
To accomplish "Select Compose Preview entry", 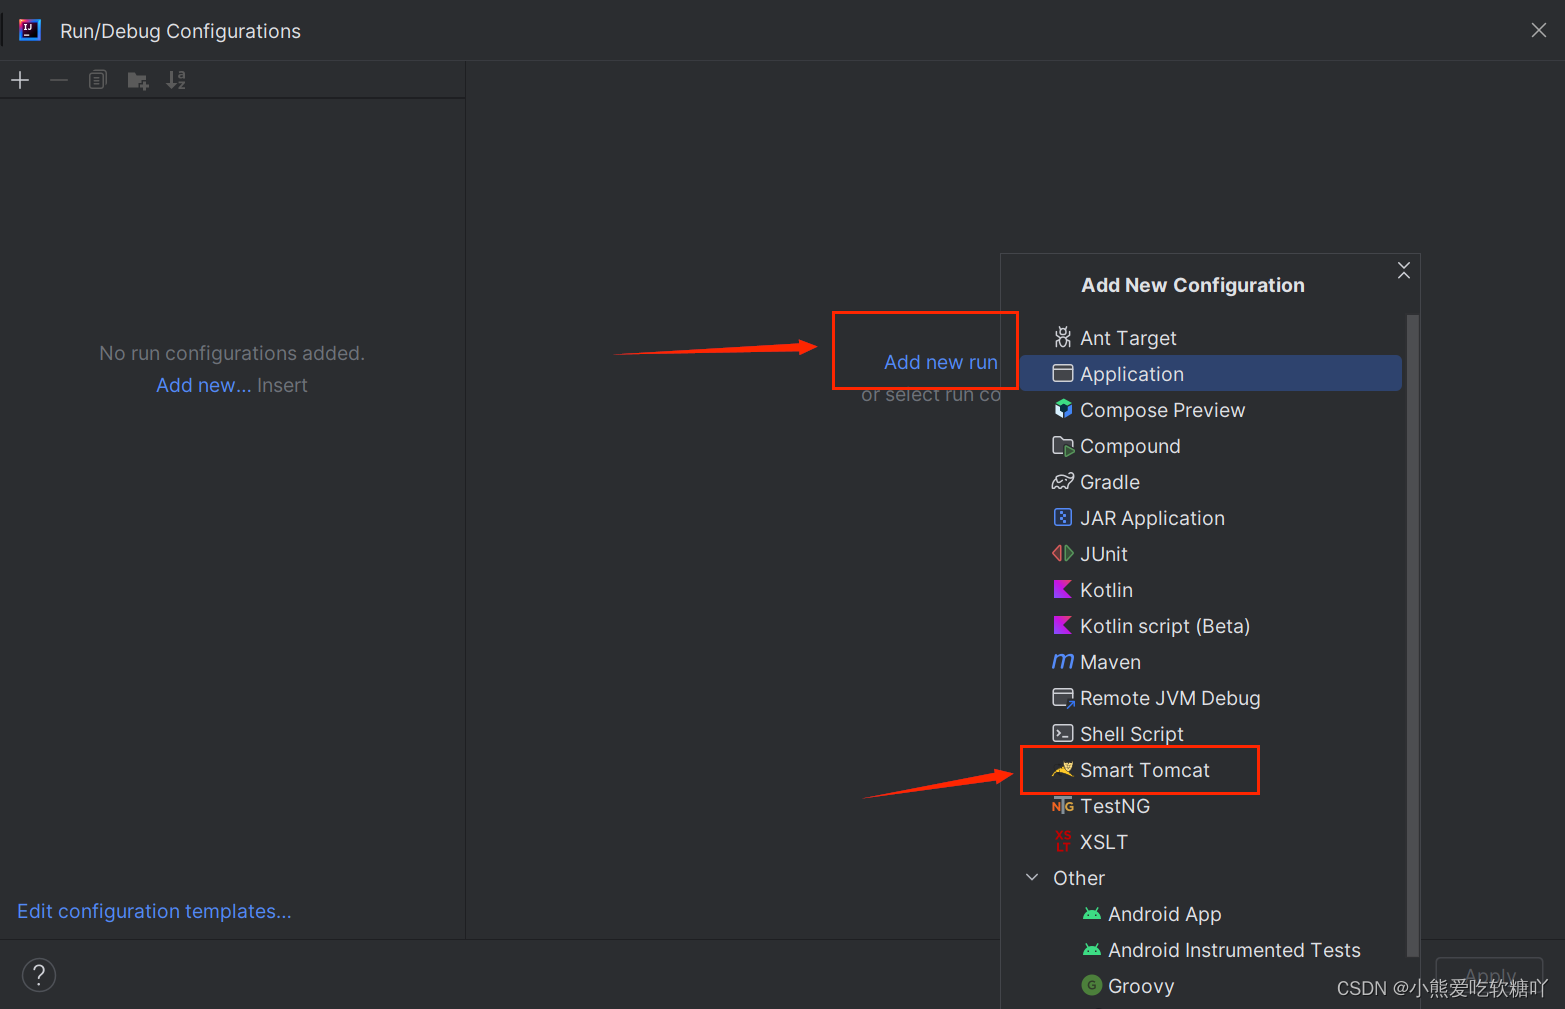I will (x=1211, y=410).
